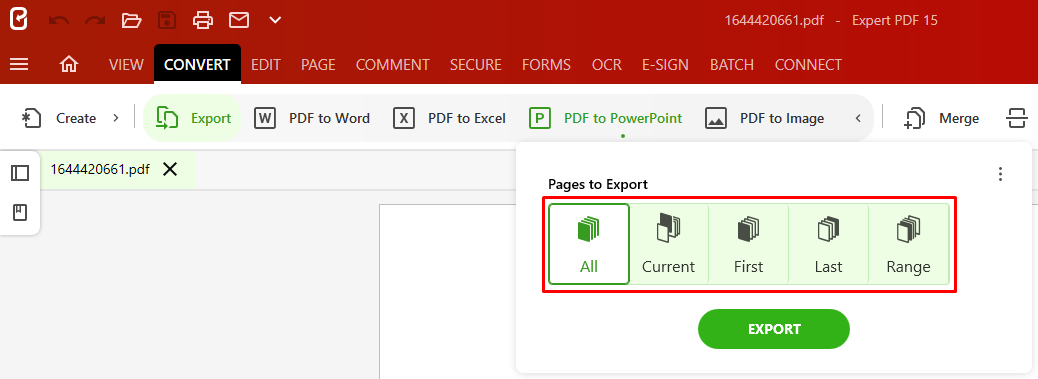Click the Expert PDF logo icon
This screenshot has width=1038, height=379.
[x=19, y=20]
